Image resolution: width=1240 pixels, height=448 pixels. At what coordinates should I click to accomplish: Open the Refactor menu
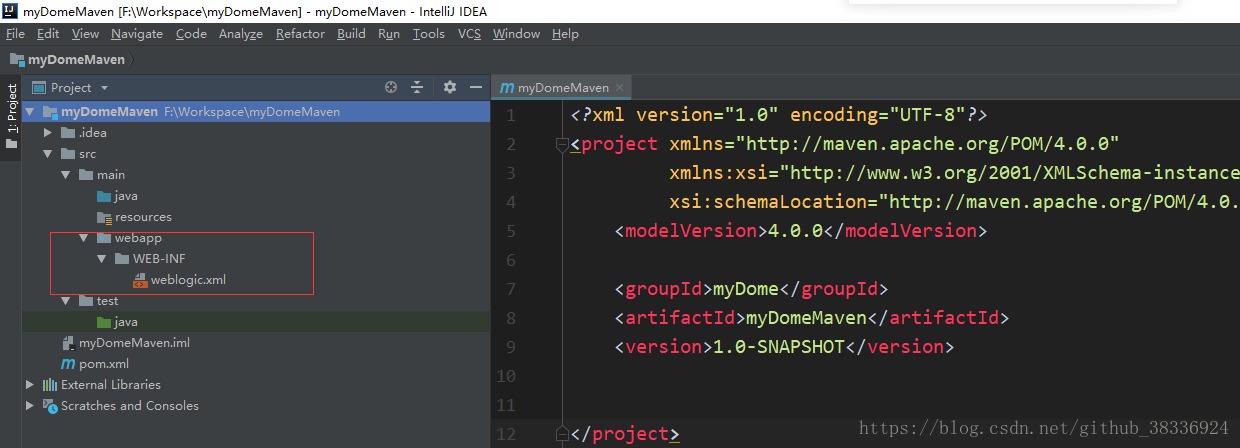click(x=300, y=34)
